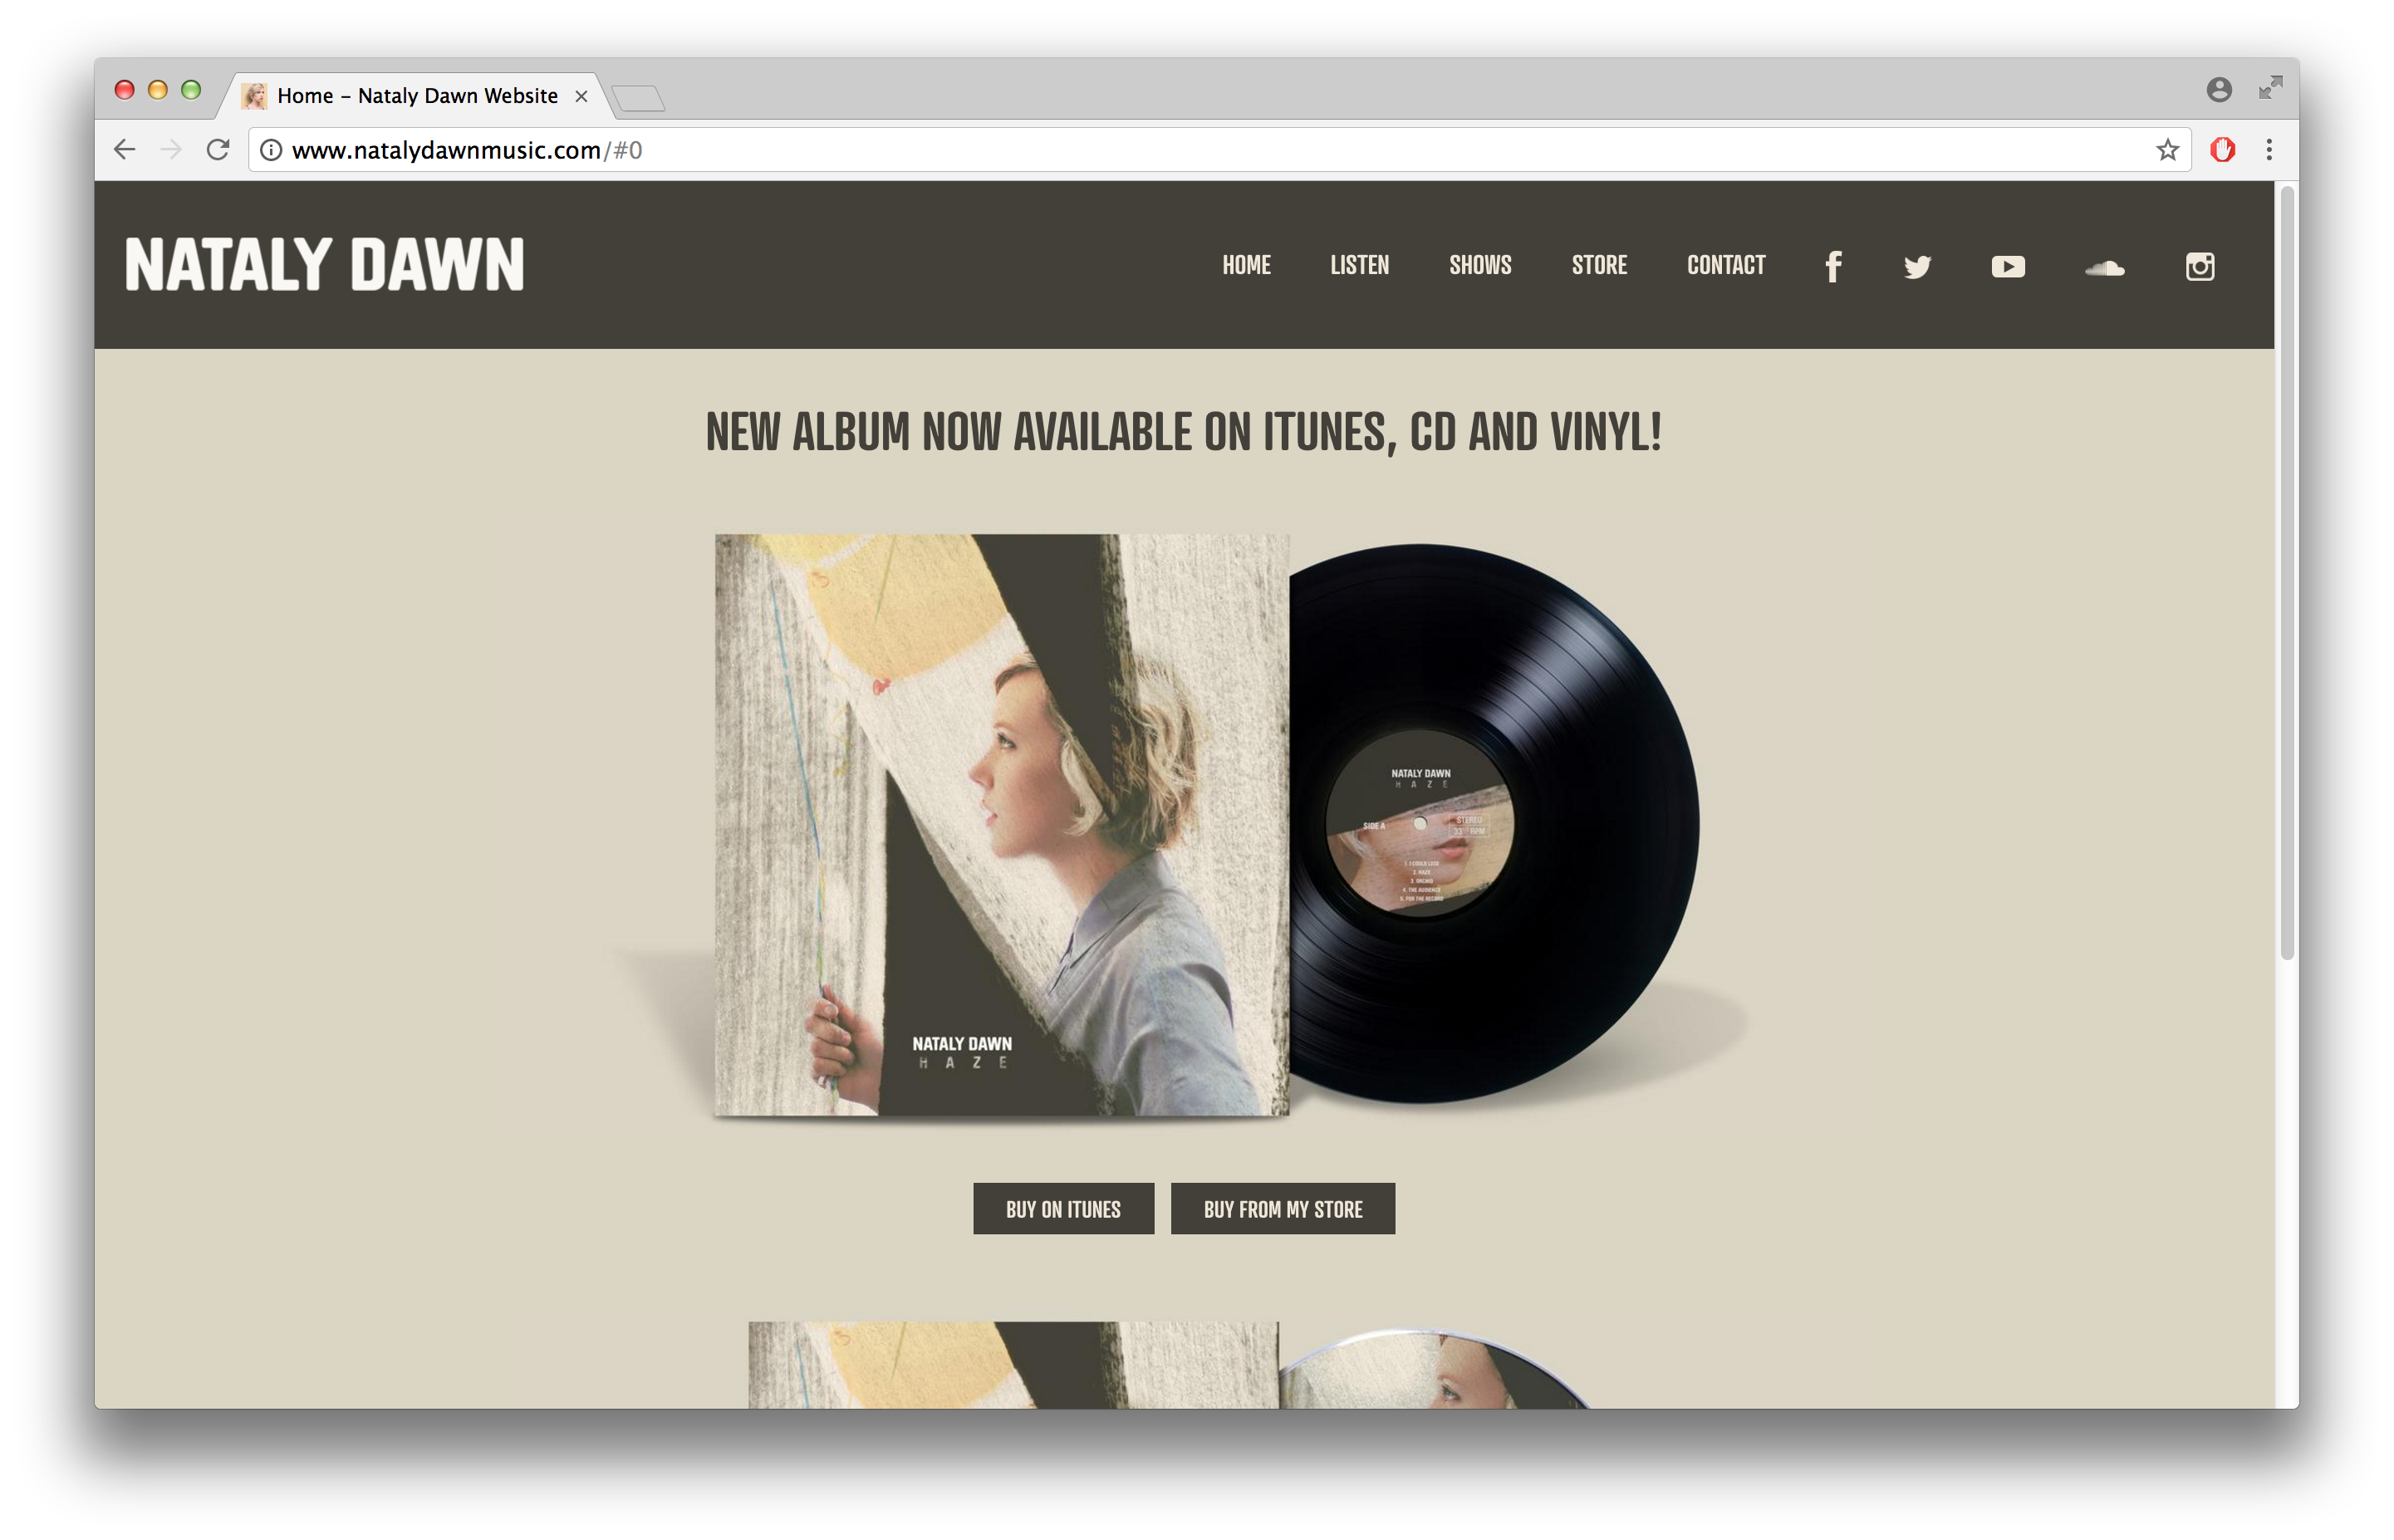The width and height of the screenshot is (2394, 1540).
Task: Open the Chrome three-dot menu
Action: (2269, 150)
